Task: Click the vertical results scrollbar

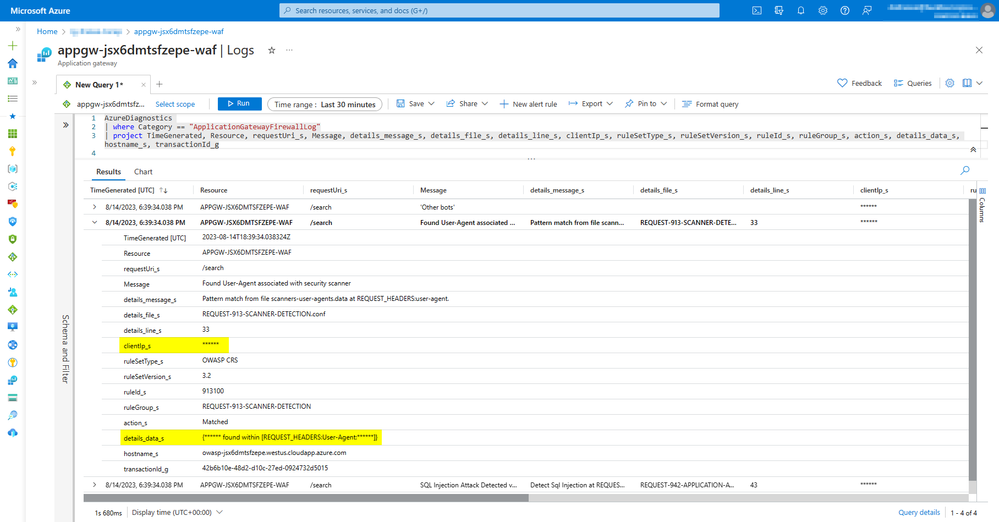Action: pyautogui.click(x=972, y=340)
